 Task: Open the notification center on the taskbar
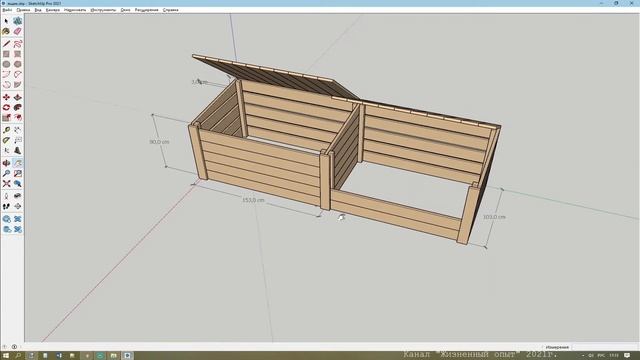tap(627, 356)
